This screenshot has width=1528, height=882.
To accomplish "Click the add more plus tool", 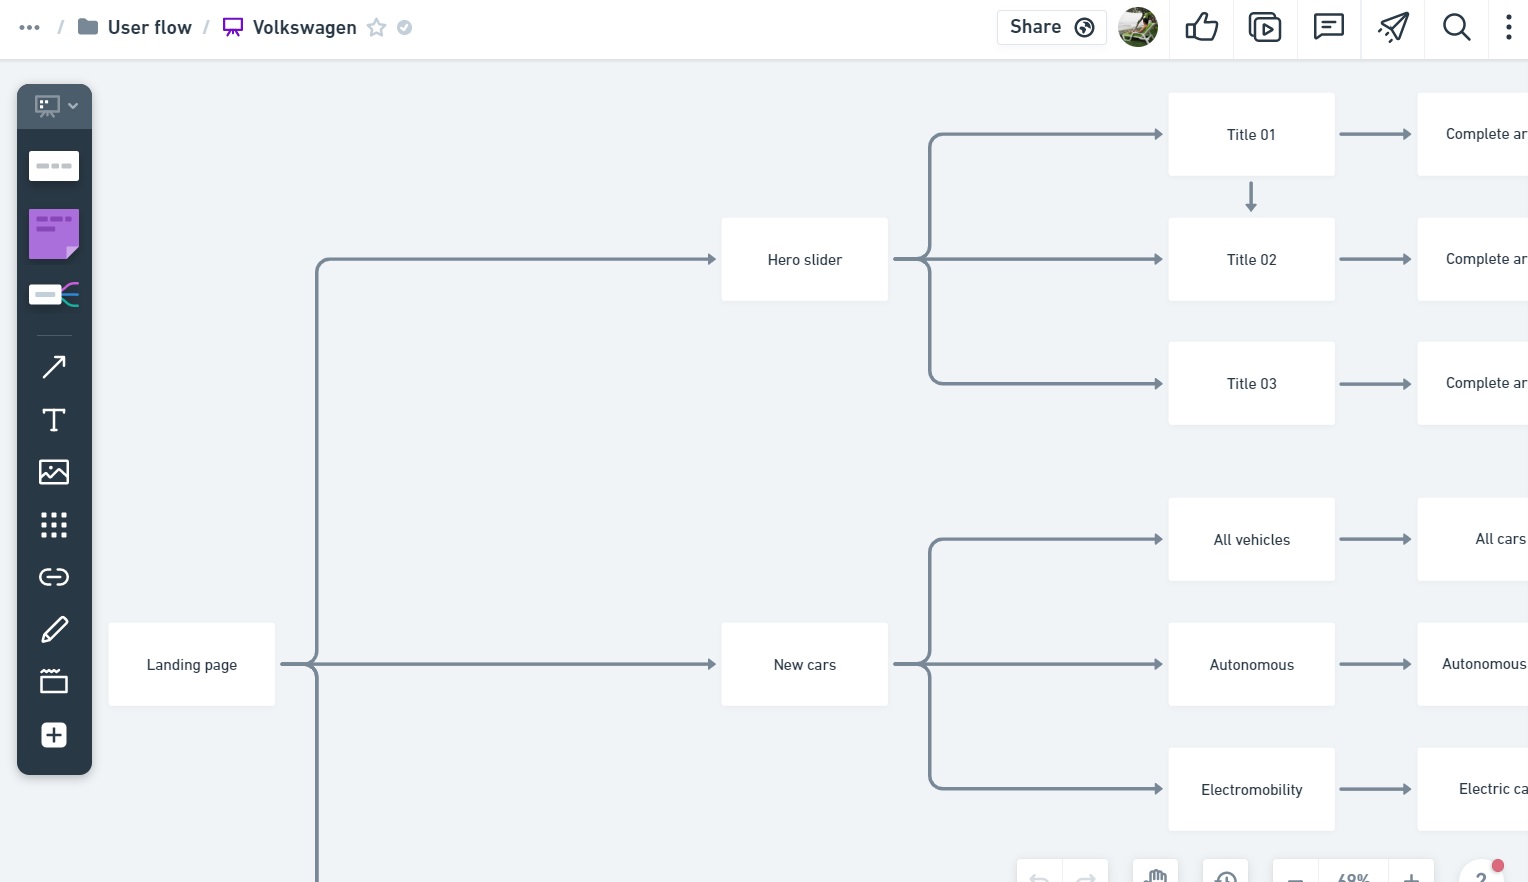I will tap(54, 735).
